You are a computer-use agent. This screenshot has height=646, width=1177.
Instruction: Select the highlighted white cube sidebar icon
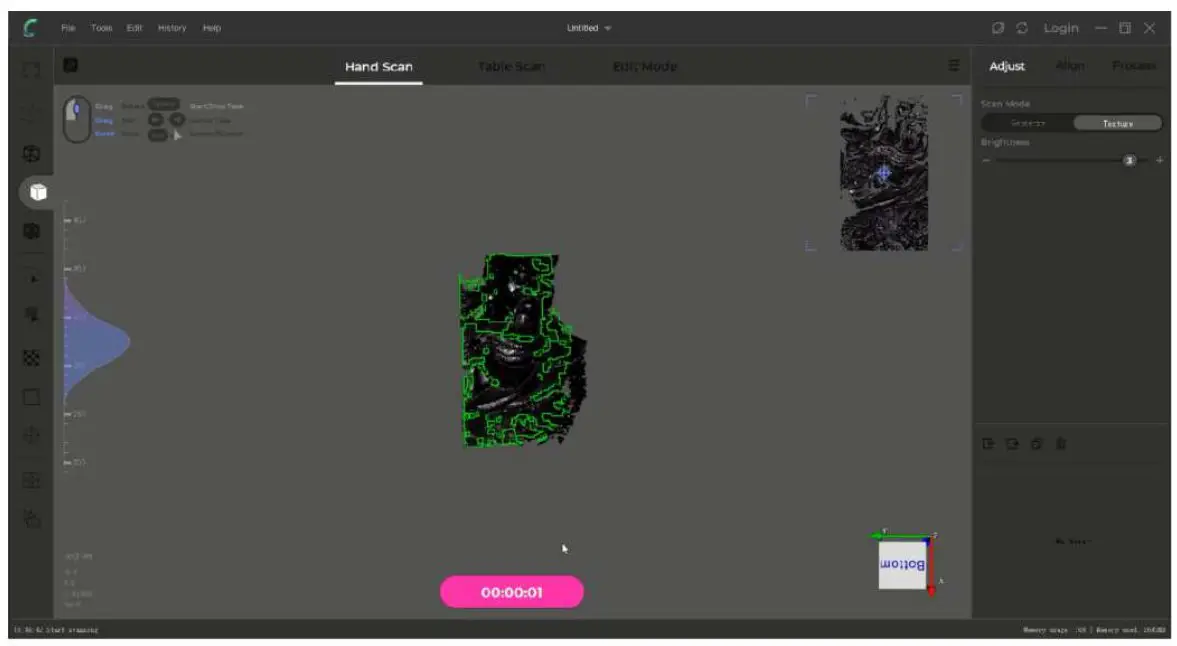[38, 192]
